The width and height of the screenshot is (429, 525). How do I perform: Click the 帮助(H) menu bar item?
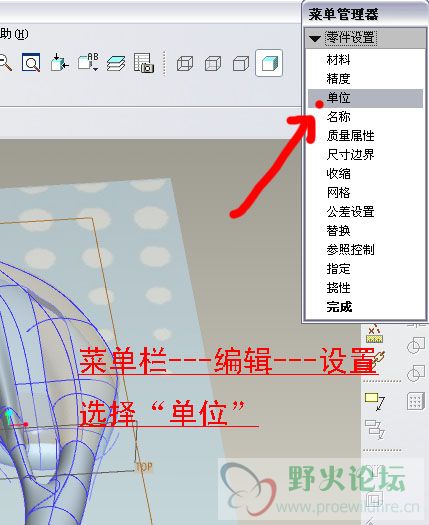click(x=14, y=34)
